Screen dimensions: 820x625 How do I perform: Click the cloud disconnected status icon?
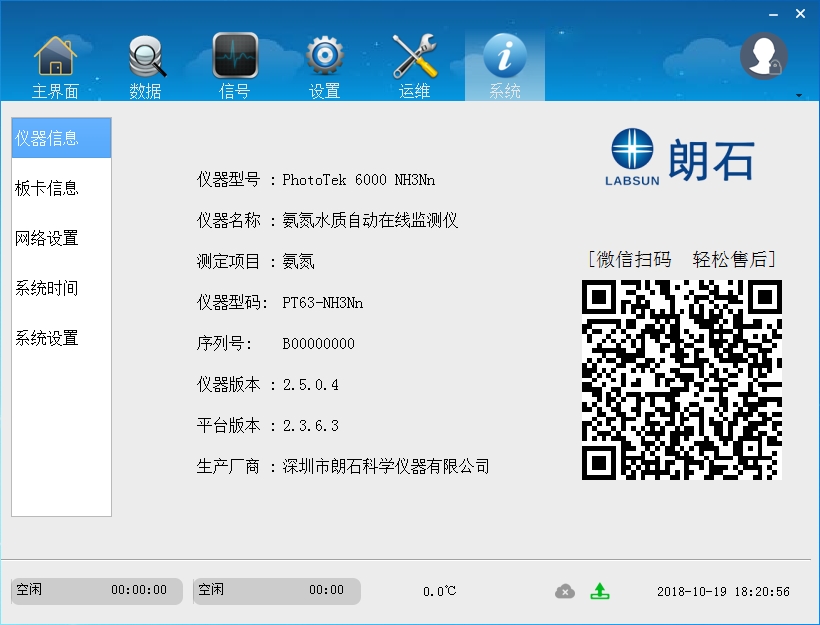pos(565,591)
